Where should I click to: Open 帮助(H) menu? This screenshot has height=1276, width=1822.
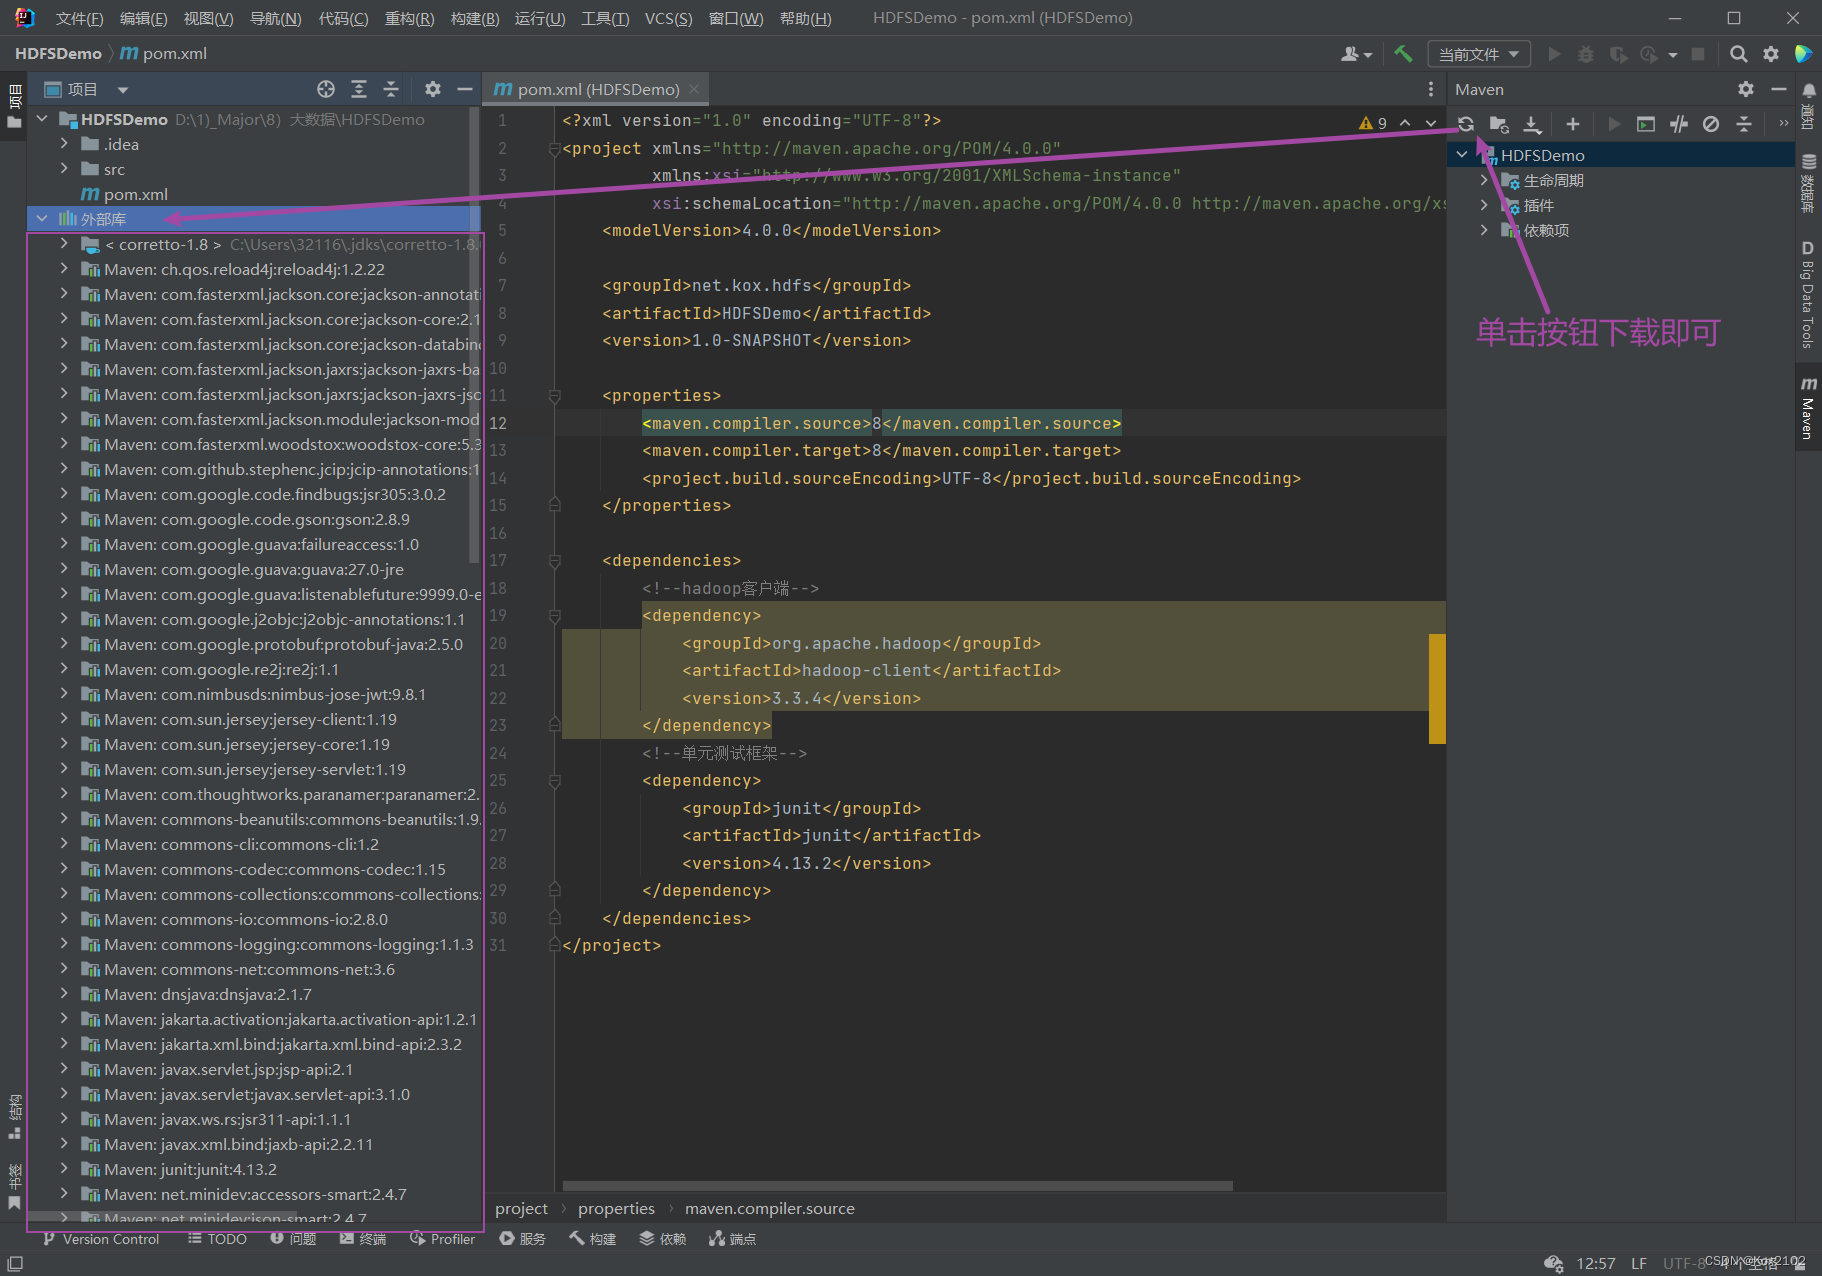pos(805,18)
